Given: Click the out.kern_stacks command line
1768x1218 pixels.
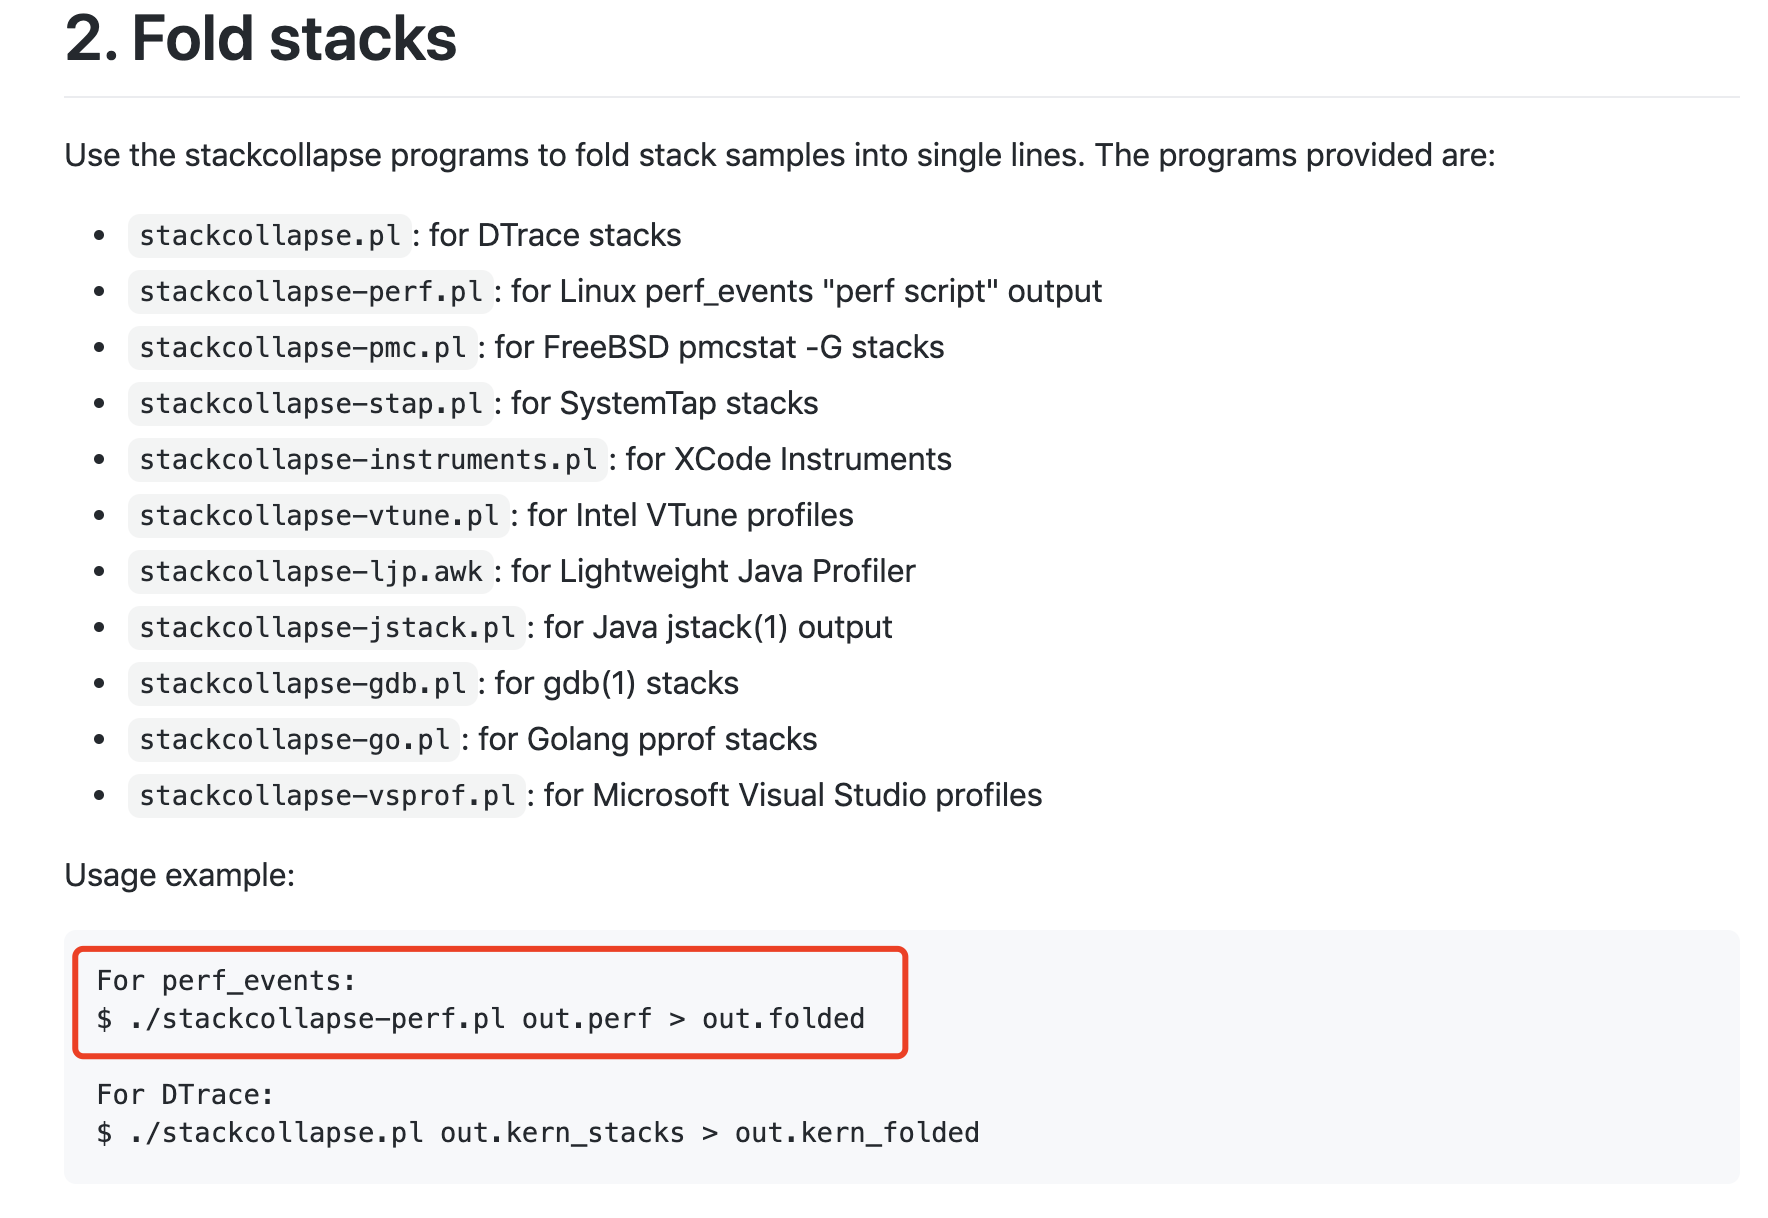Looking at the screenshot, I should tap(538, 1133).
